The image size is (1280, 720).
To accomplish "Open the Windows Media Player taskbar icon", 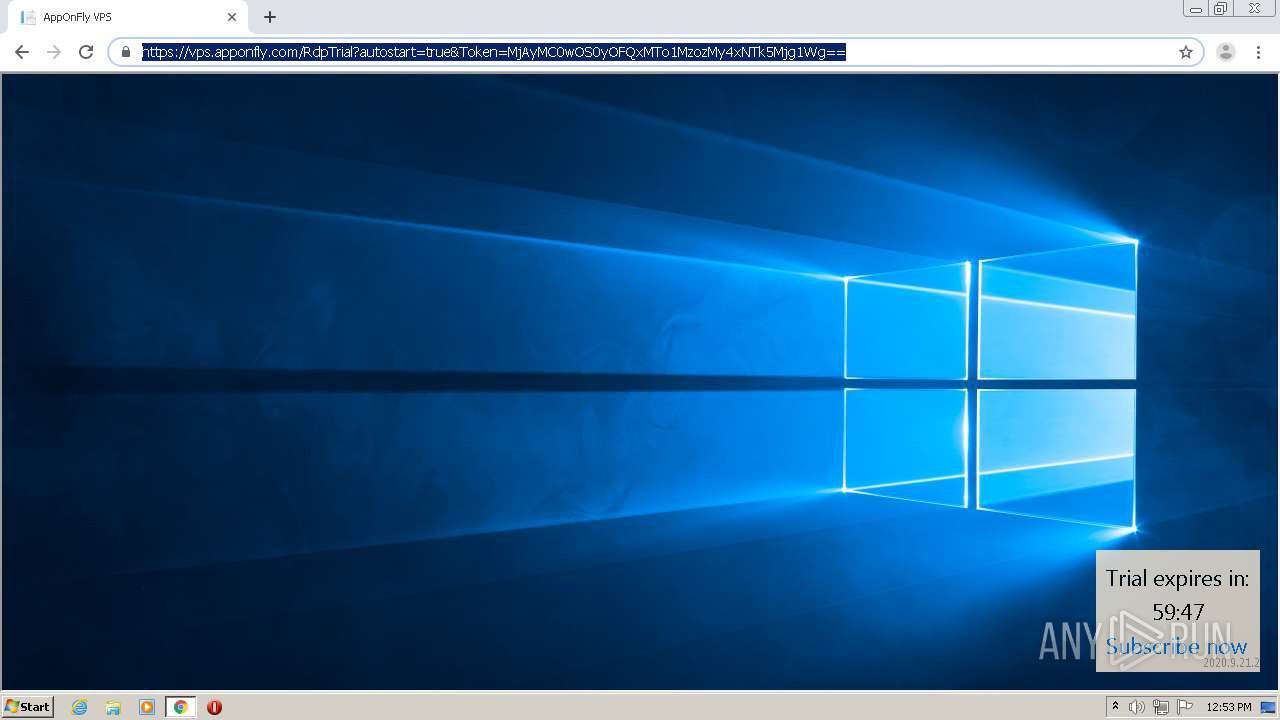I will [147, 707].
